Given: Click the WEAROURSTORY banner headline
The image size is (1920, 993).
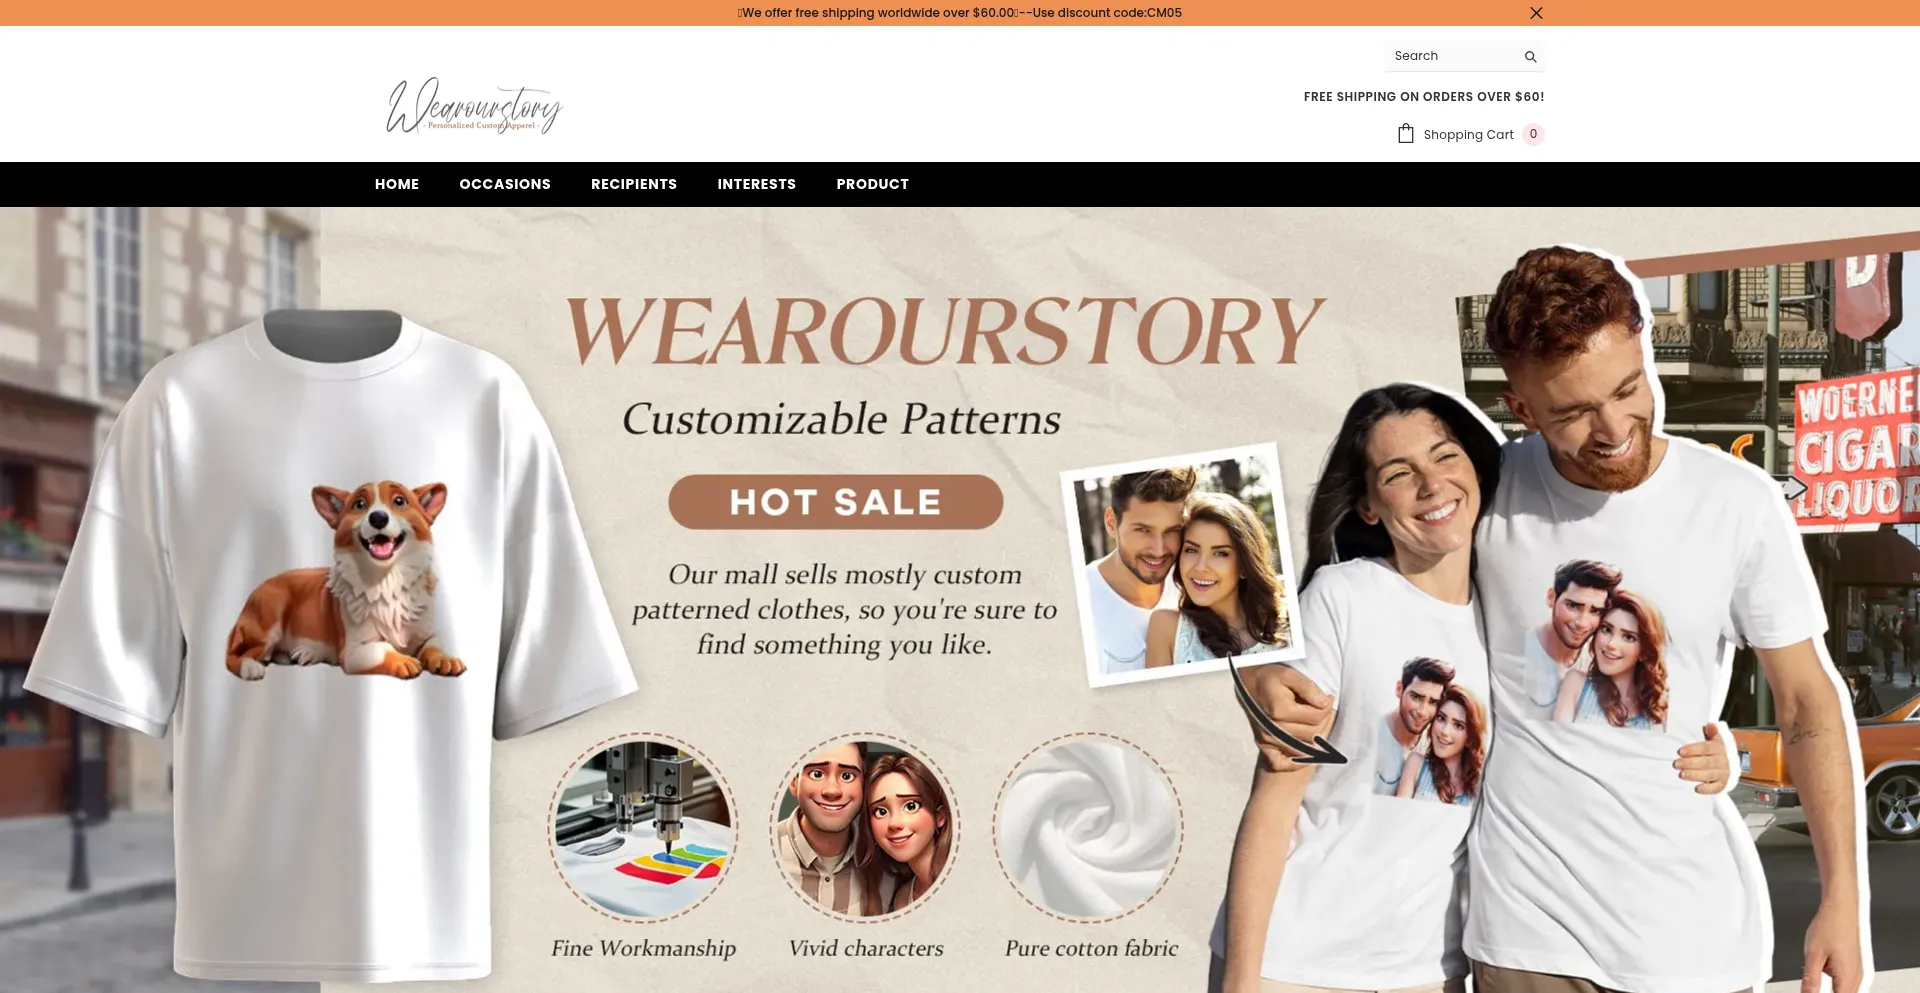Looking at the screenshot, I should (x=945, y=331).
